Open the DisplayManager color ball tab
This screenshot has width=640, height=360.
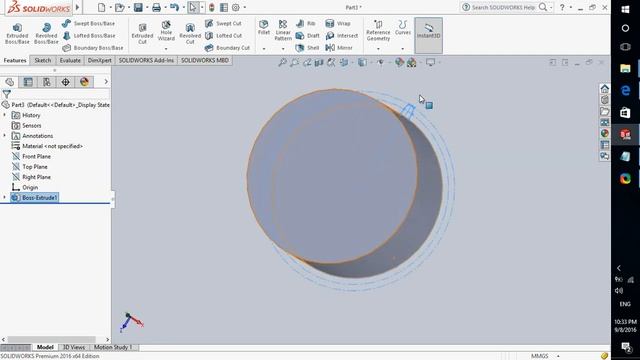[84, 82]
